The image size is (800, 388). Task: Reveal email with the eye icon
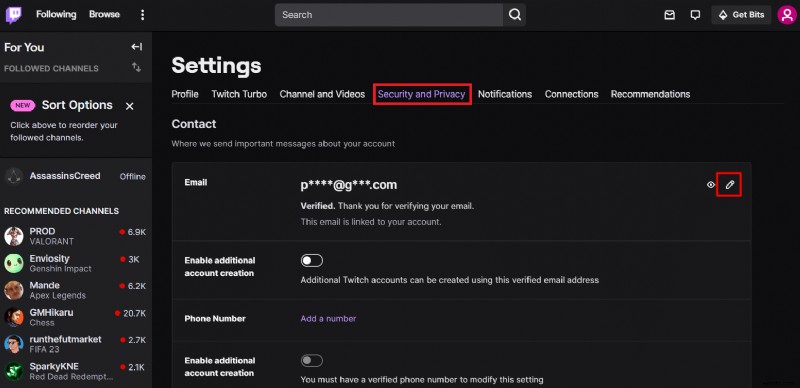click(x=711, y=185)
